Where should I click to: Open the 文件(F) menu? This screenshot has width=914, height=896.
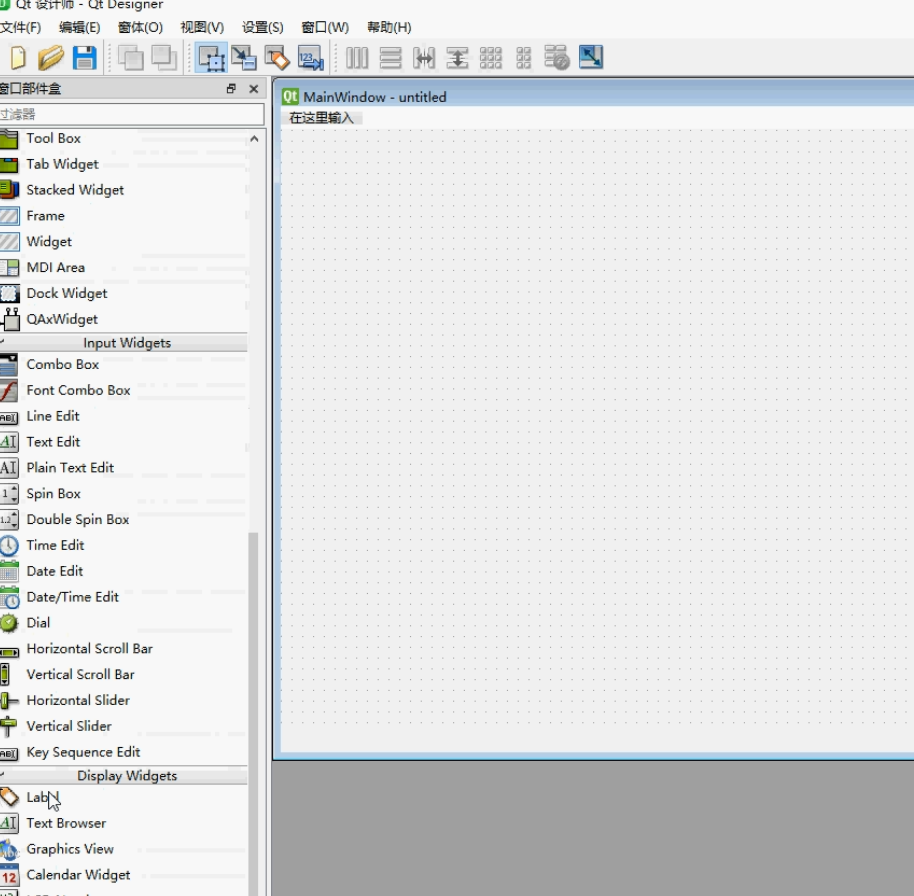point(20,27)
